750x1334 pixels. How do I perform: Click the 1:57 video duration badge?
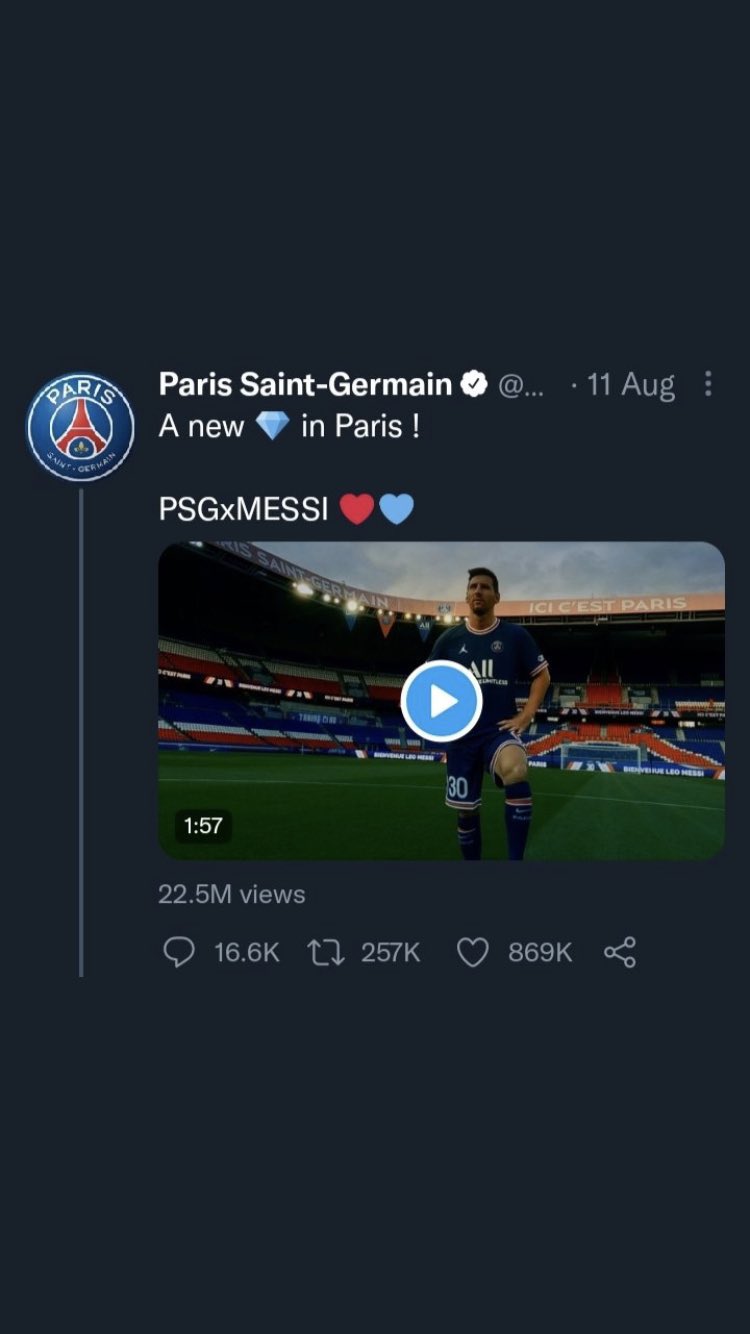click(x=204, y=825)
